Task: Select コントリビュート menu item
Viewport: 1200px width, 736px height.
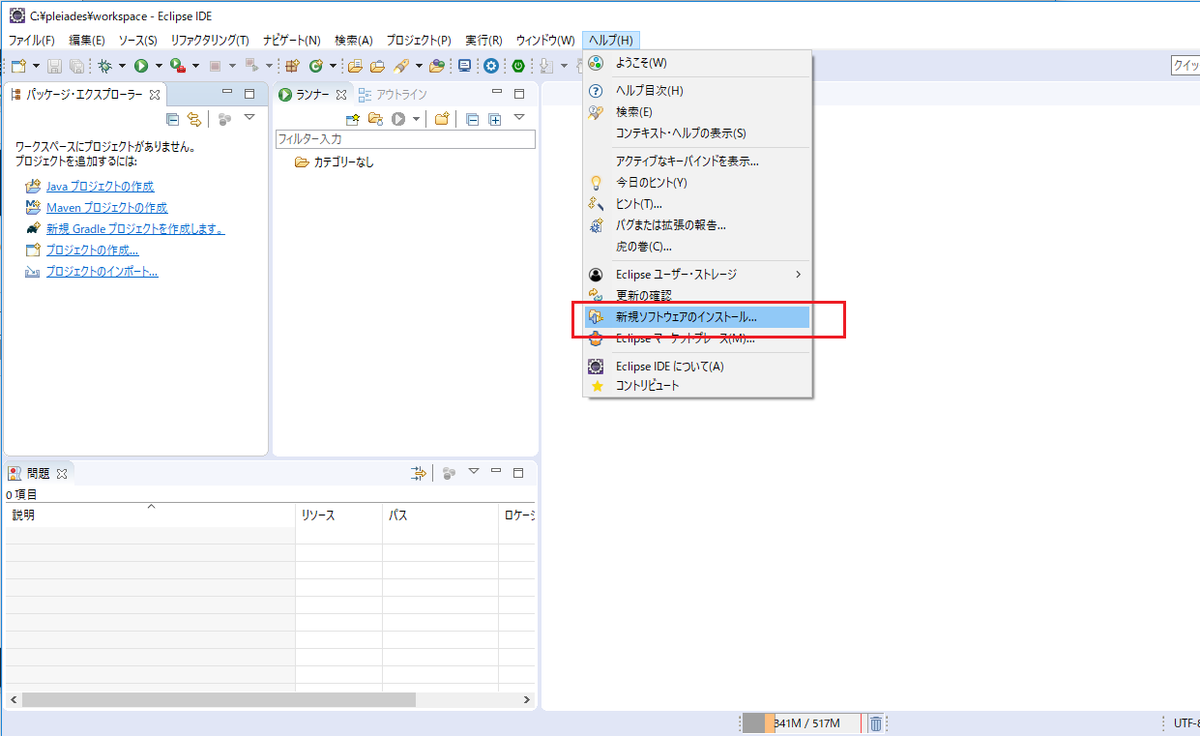Action: coord(698,385)
